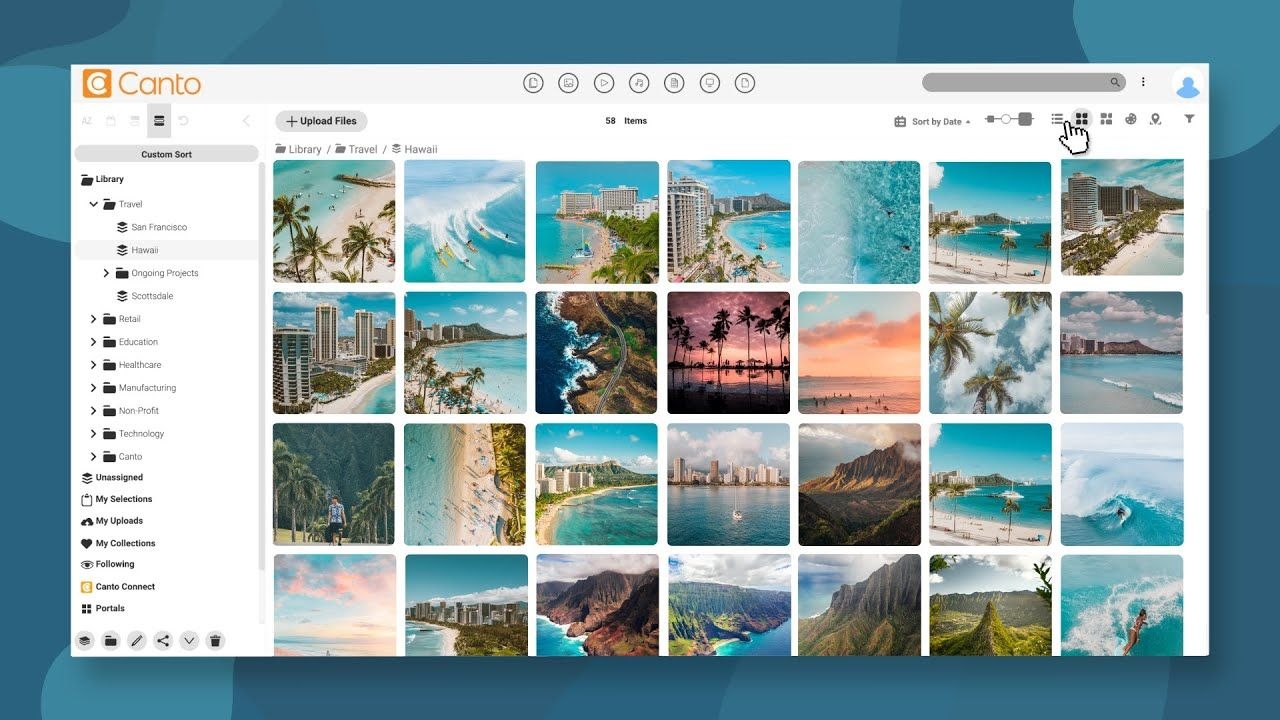This screenshot has width=1280, height=720.
Task: Open the map location view
Action: pyautogui.click(x=1155, y=119)
